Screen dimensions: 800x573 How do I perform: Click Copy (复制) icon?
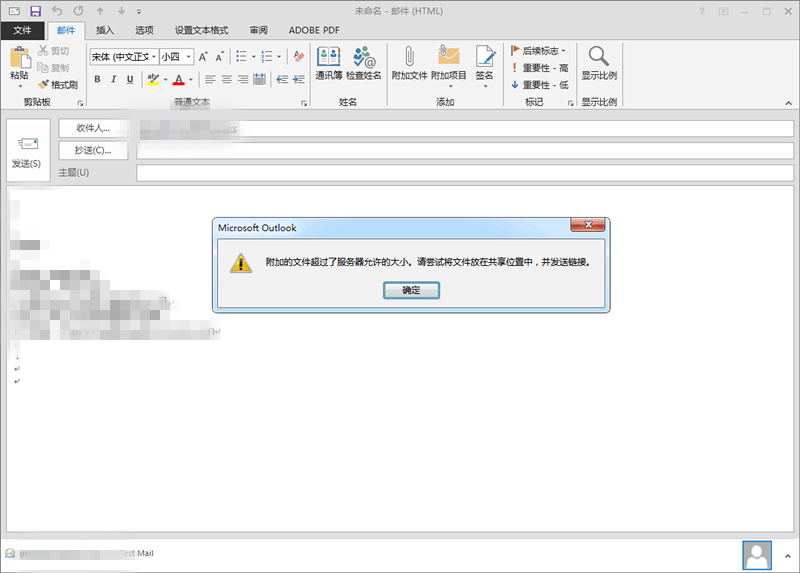53,67
